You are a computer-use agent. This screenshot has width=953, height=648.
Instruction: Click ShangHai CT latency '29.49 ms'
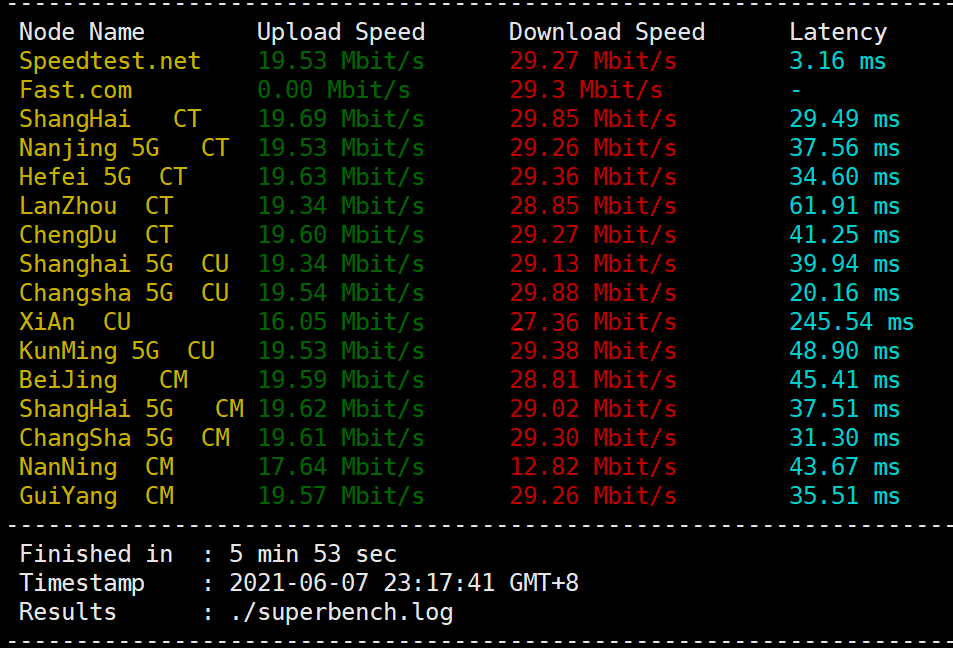point(845,119)
